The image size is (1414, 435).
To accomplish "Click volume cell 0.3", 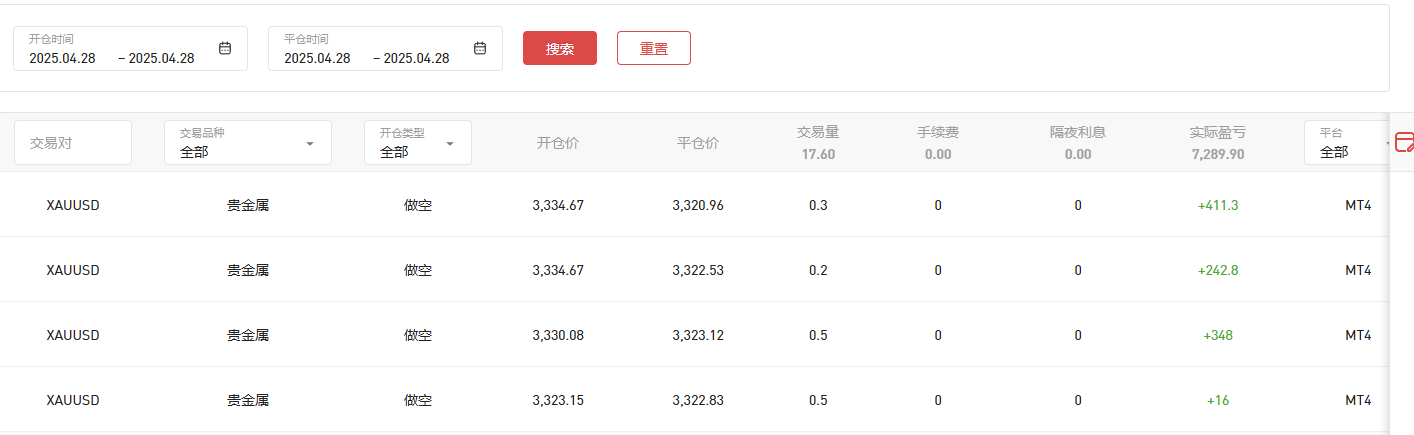I will pyautogui.click(x=818, y=205).
